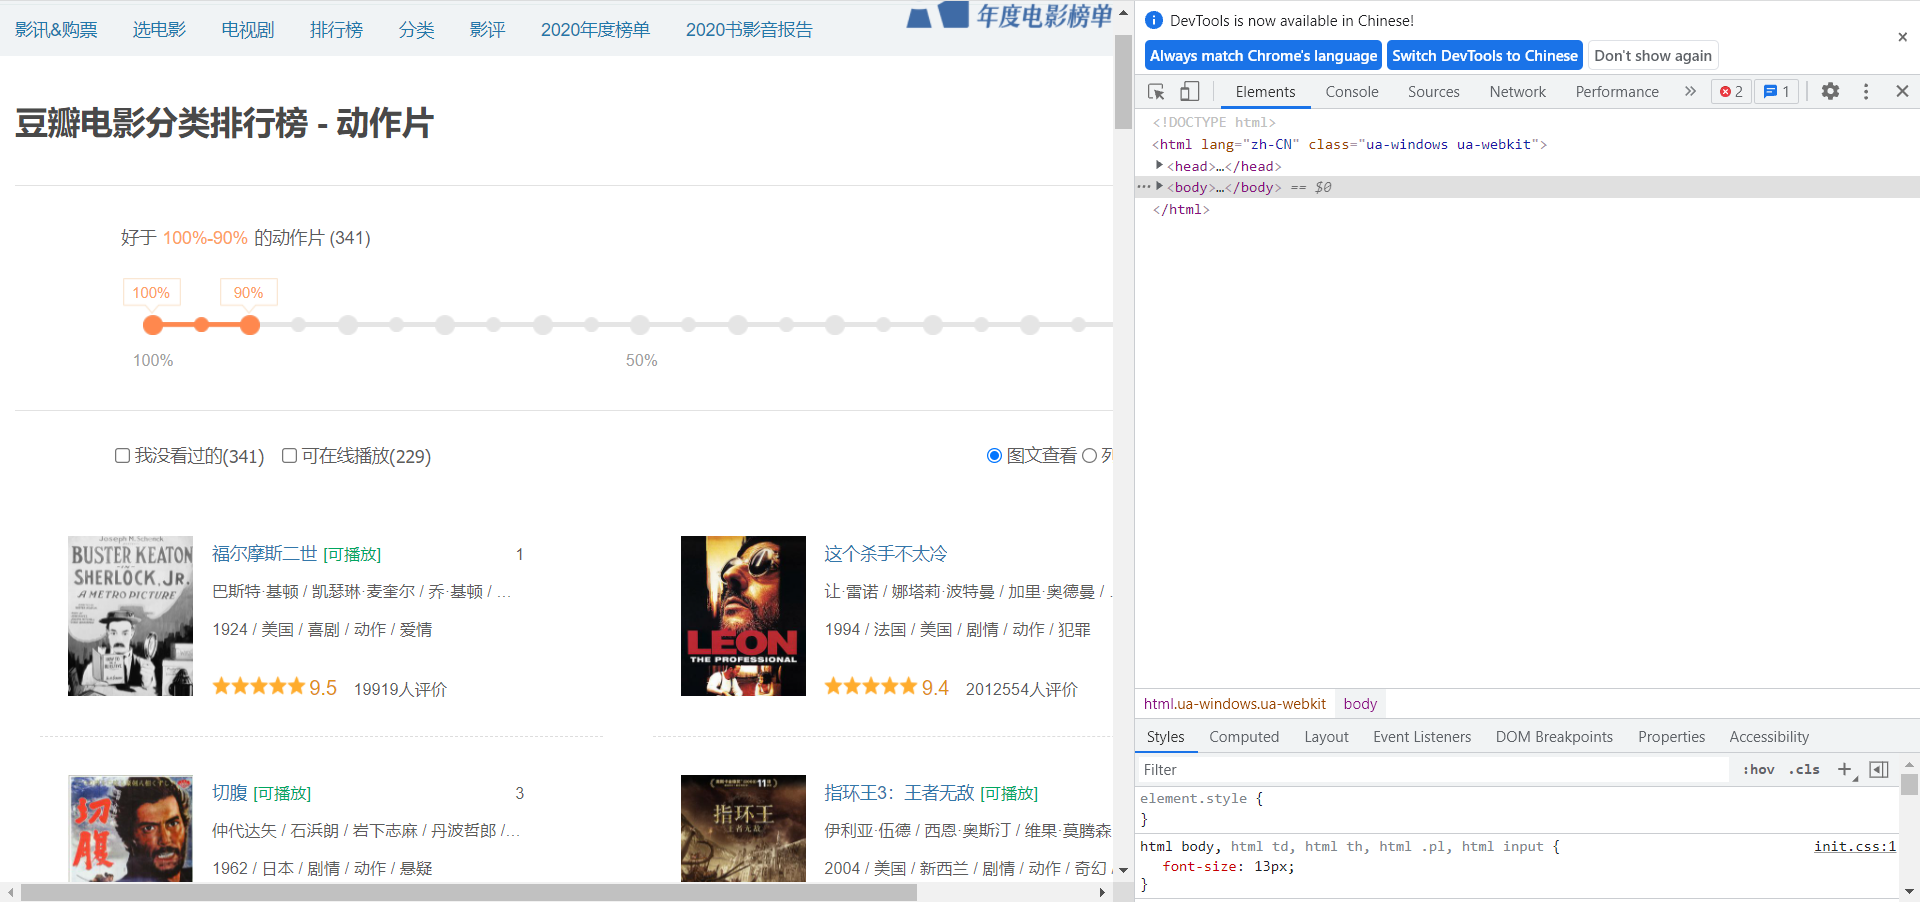This screenshot has height=902, width=1920.
Task: Open the init.css:1 source link
Action: click(x=1855, y=846)
